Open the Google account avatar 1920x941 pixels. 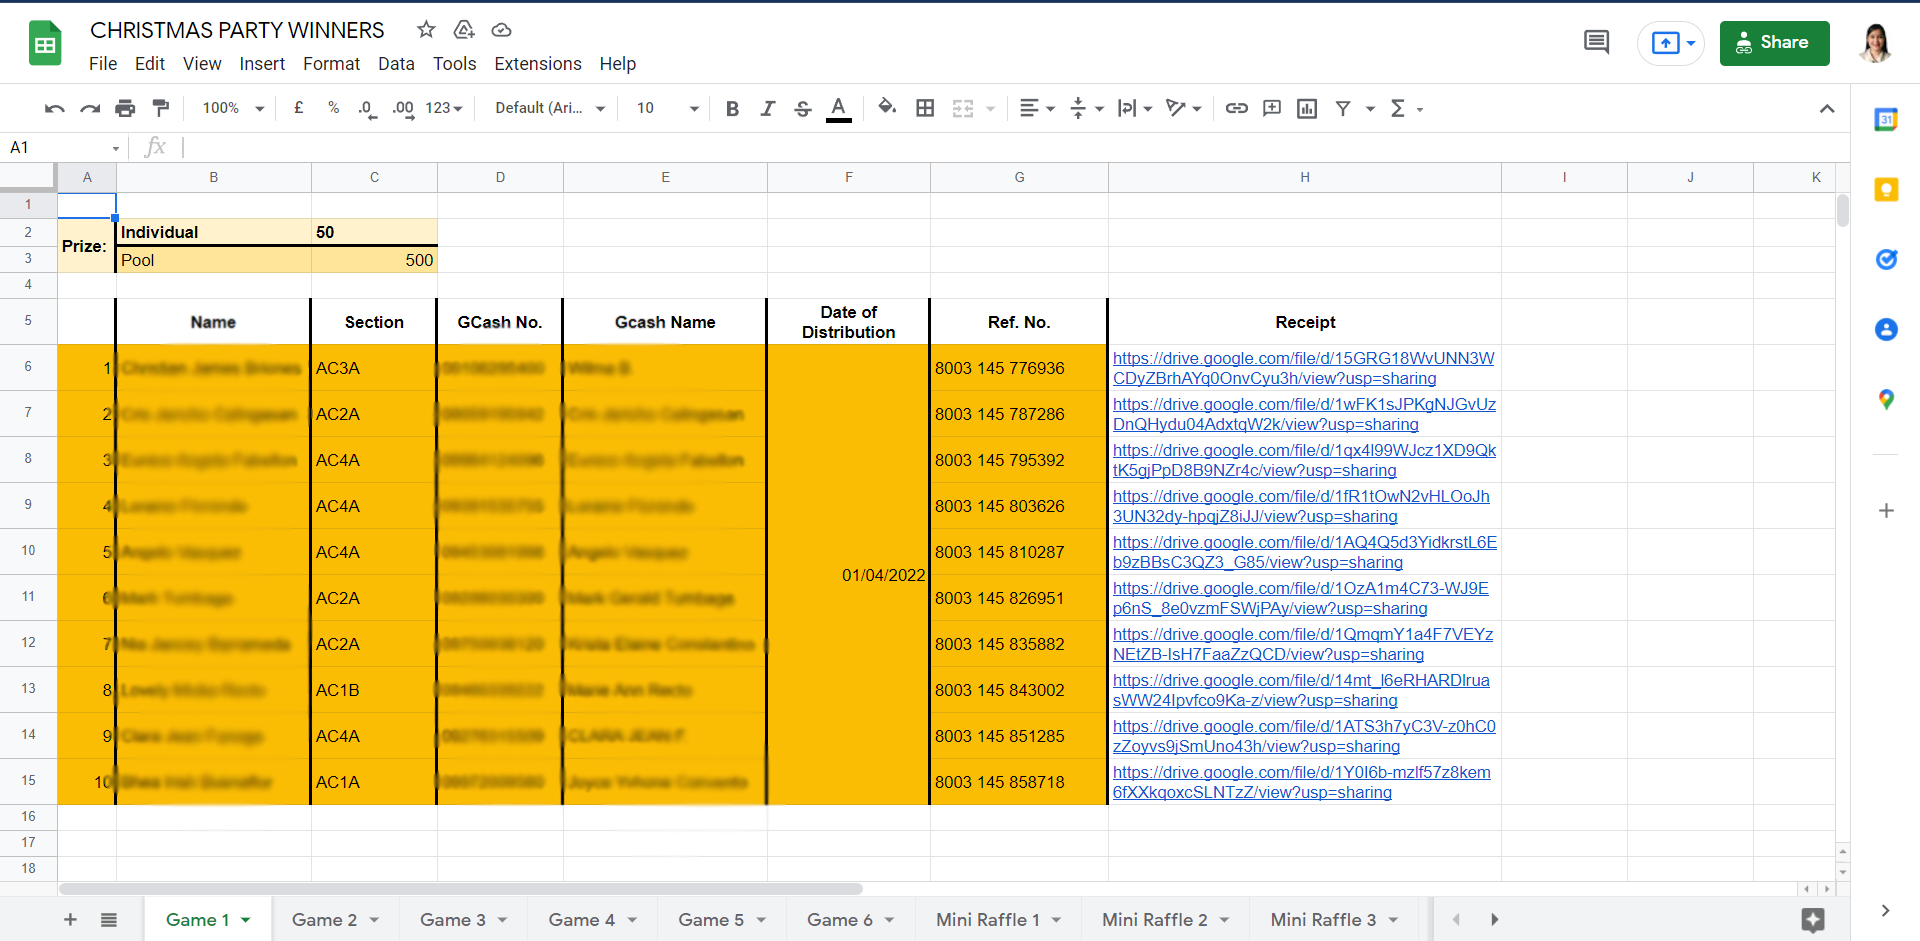pos(1876,43)
